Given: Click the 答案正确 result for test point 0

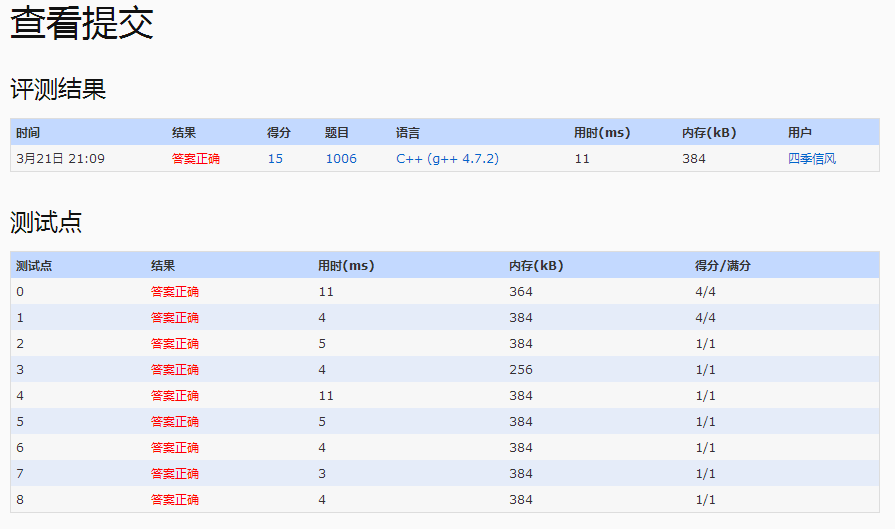Looking at the screenshot, I should point(175,292).
